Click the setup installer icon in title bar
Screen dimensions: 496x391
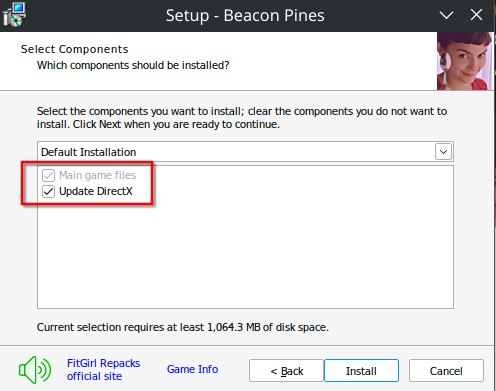click(x=14, y=14)
